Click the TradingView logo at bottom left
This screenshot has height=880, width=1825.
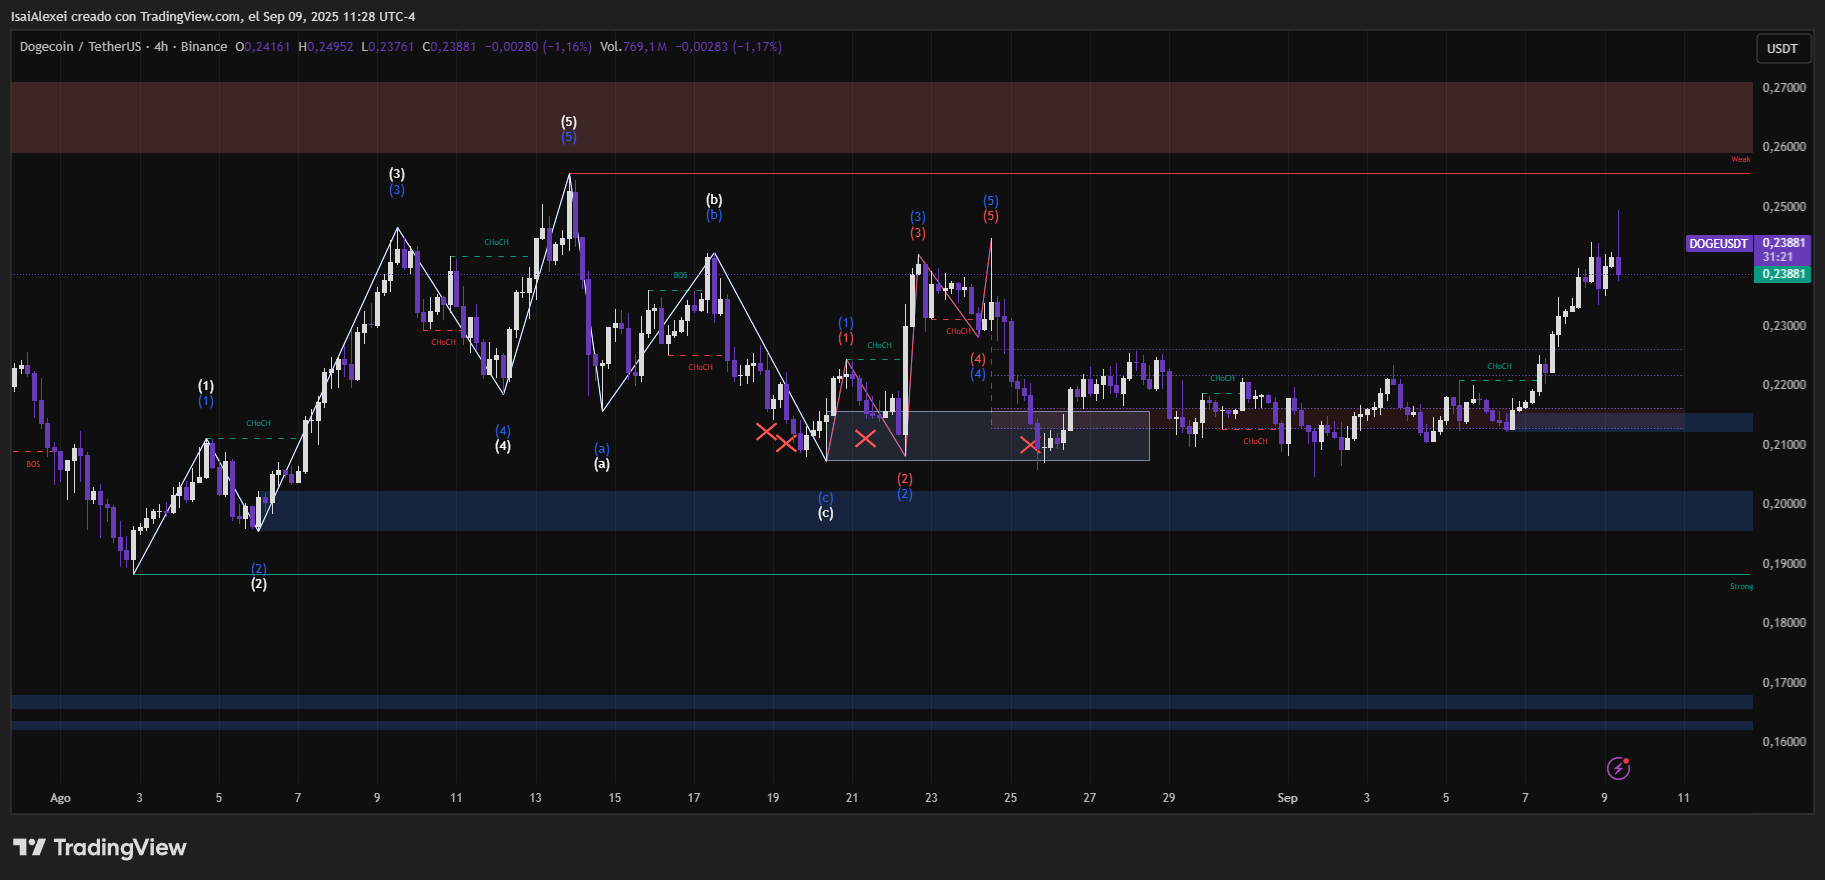(99, 848)
